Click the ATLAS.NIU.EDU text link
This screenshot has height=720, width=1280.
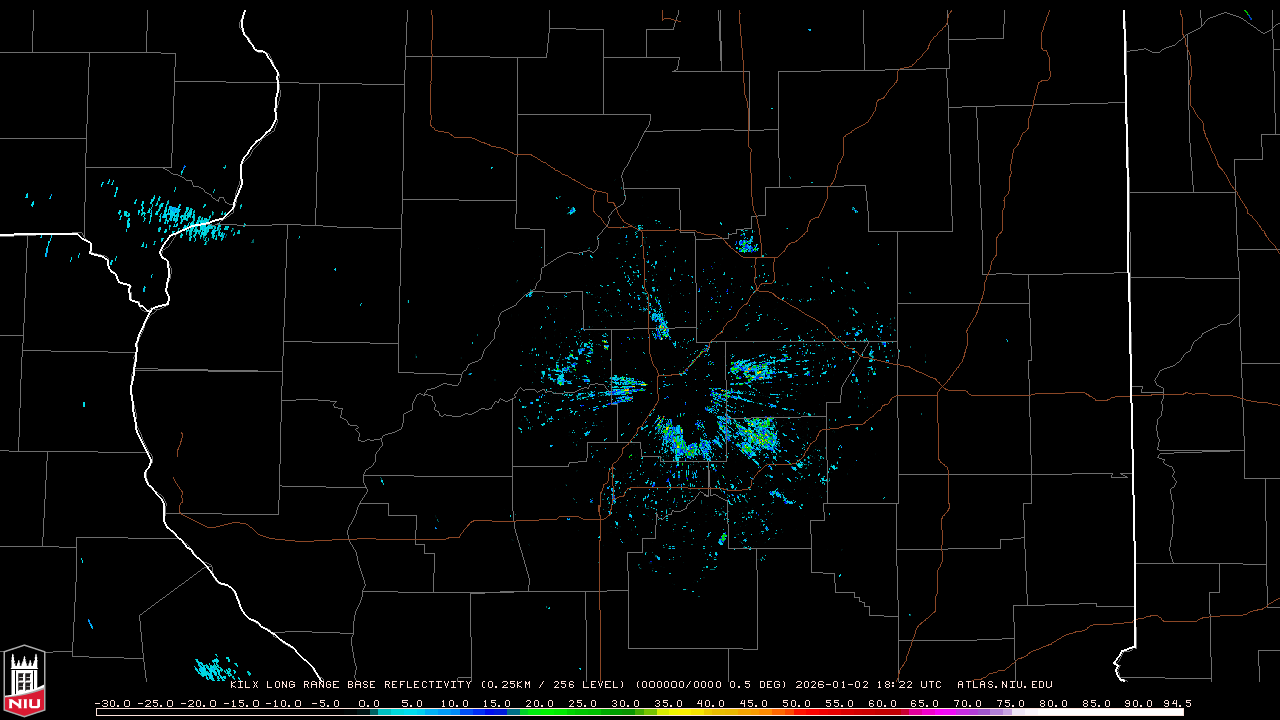click(x=1004, y=685)
